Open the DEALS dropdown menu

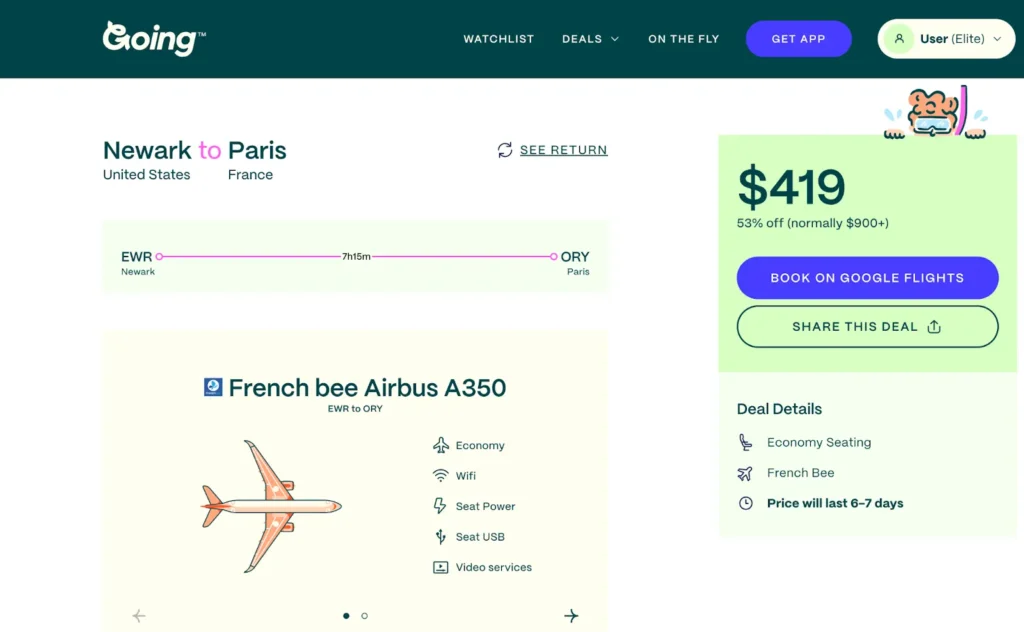pyautogui.click(x=590, y=39)
